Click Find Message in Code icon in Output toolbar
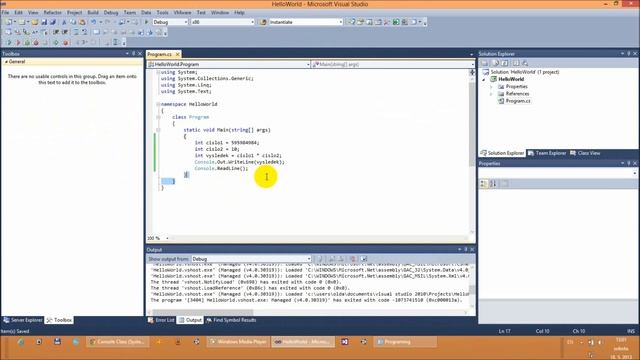The height and width of the screenshot is (360, 640). click(320, 259)
